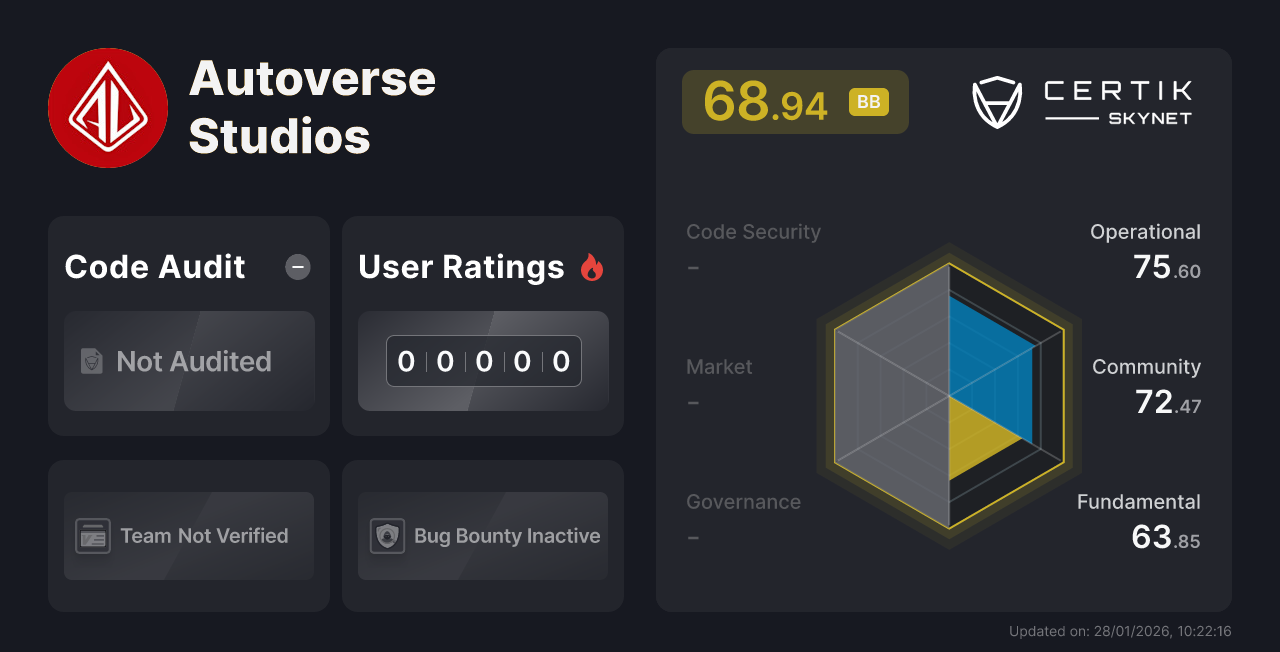Click the ID card icon near Team Not Verified
The image size is (1280, 652).
pyautogui.click(x=95, y=536)
